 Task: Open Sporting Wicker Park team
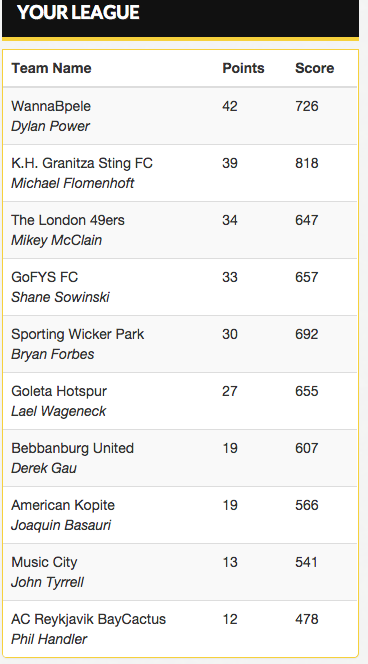click(x=77, y=334)
